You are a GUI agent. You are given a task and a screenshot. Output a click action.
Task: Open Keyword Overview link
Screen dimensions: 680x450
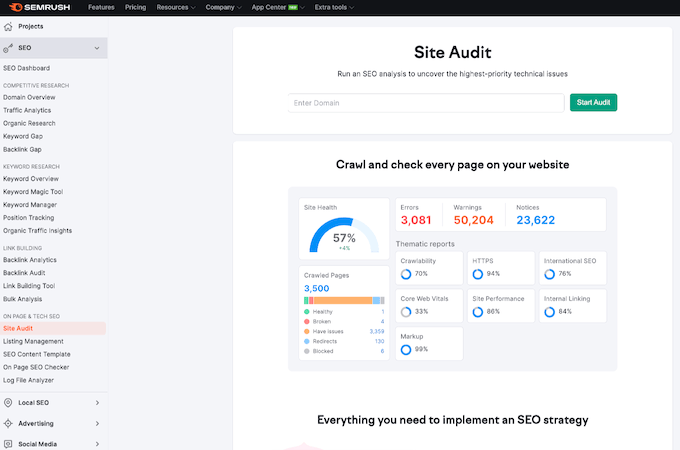pyautogui.click(x=31, y=179)
